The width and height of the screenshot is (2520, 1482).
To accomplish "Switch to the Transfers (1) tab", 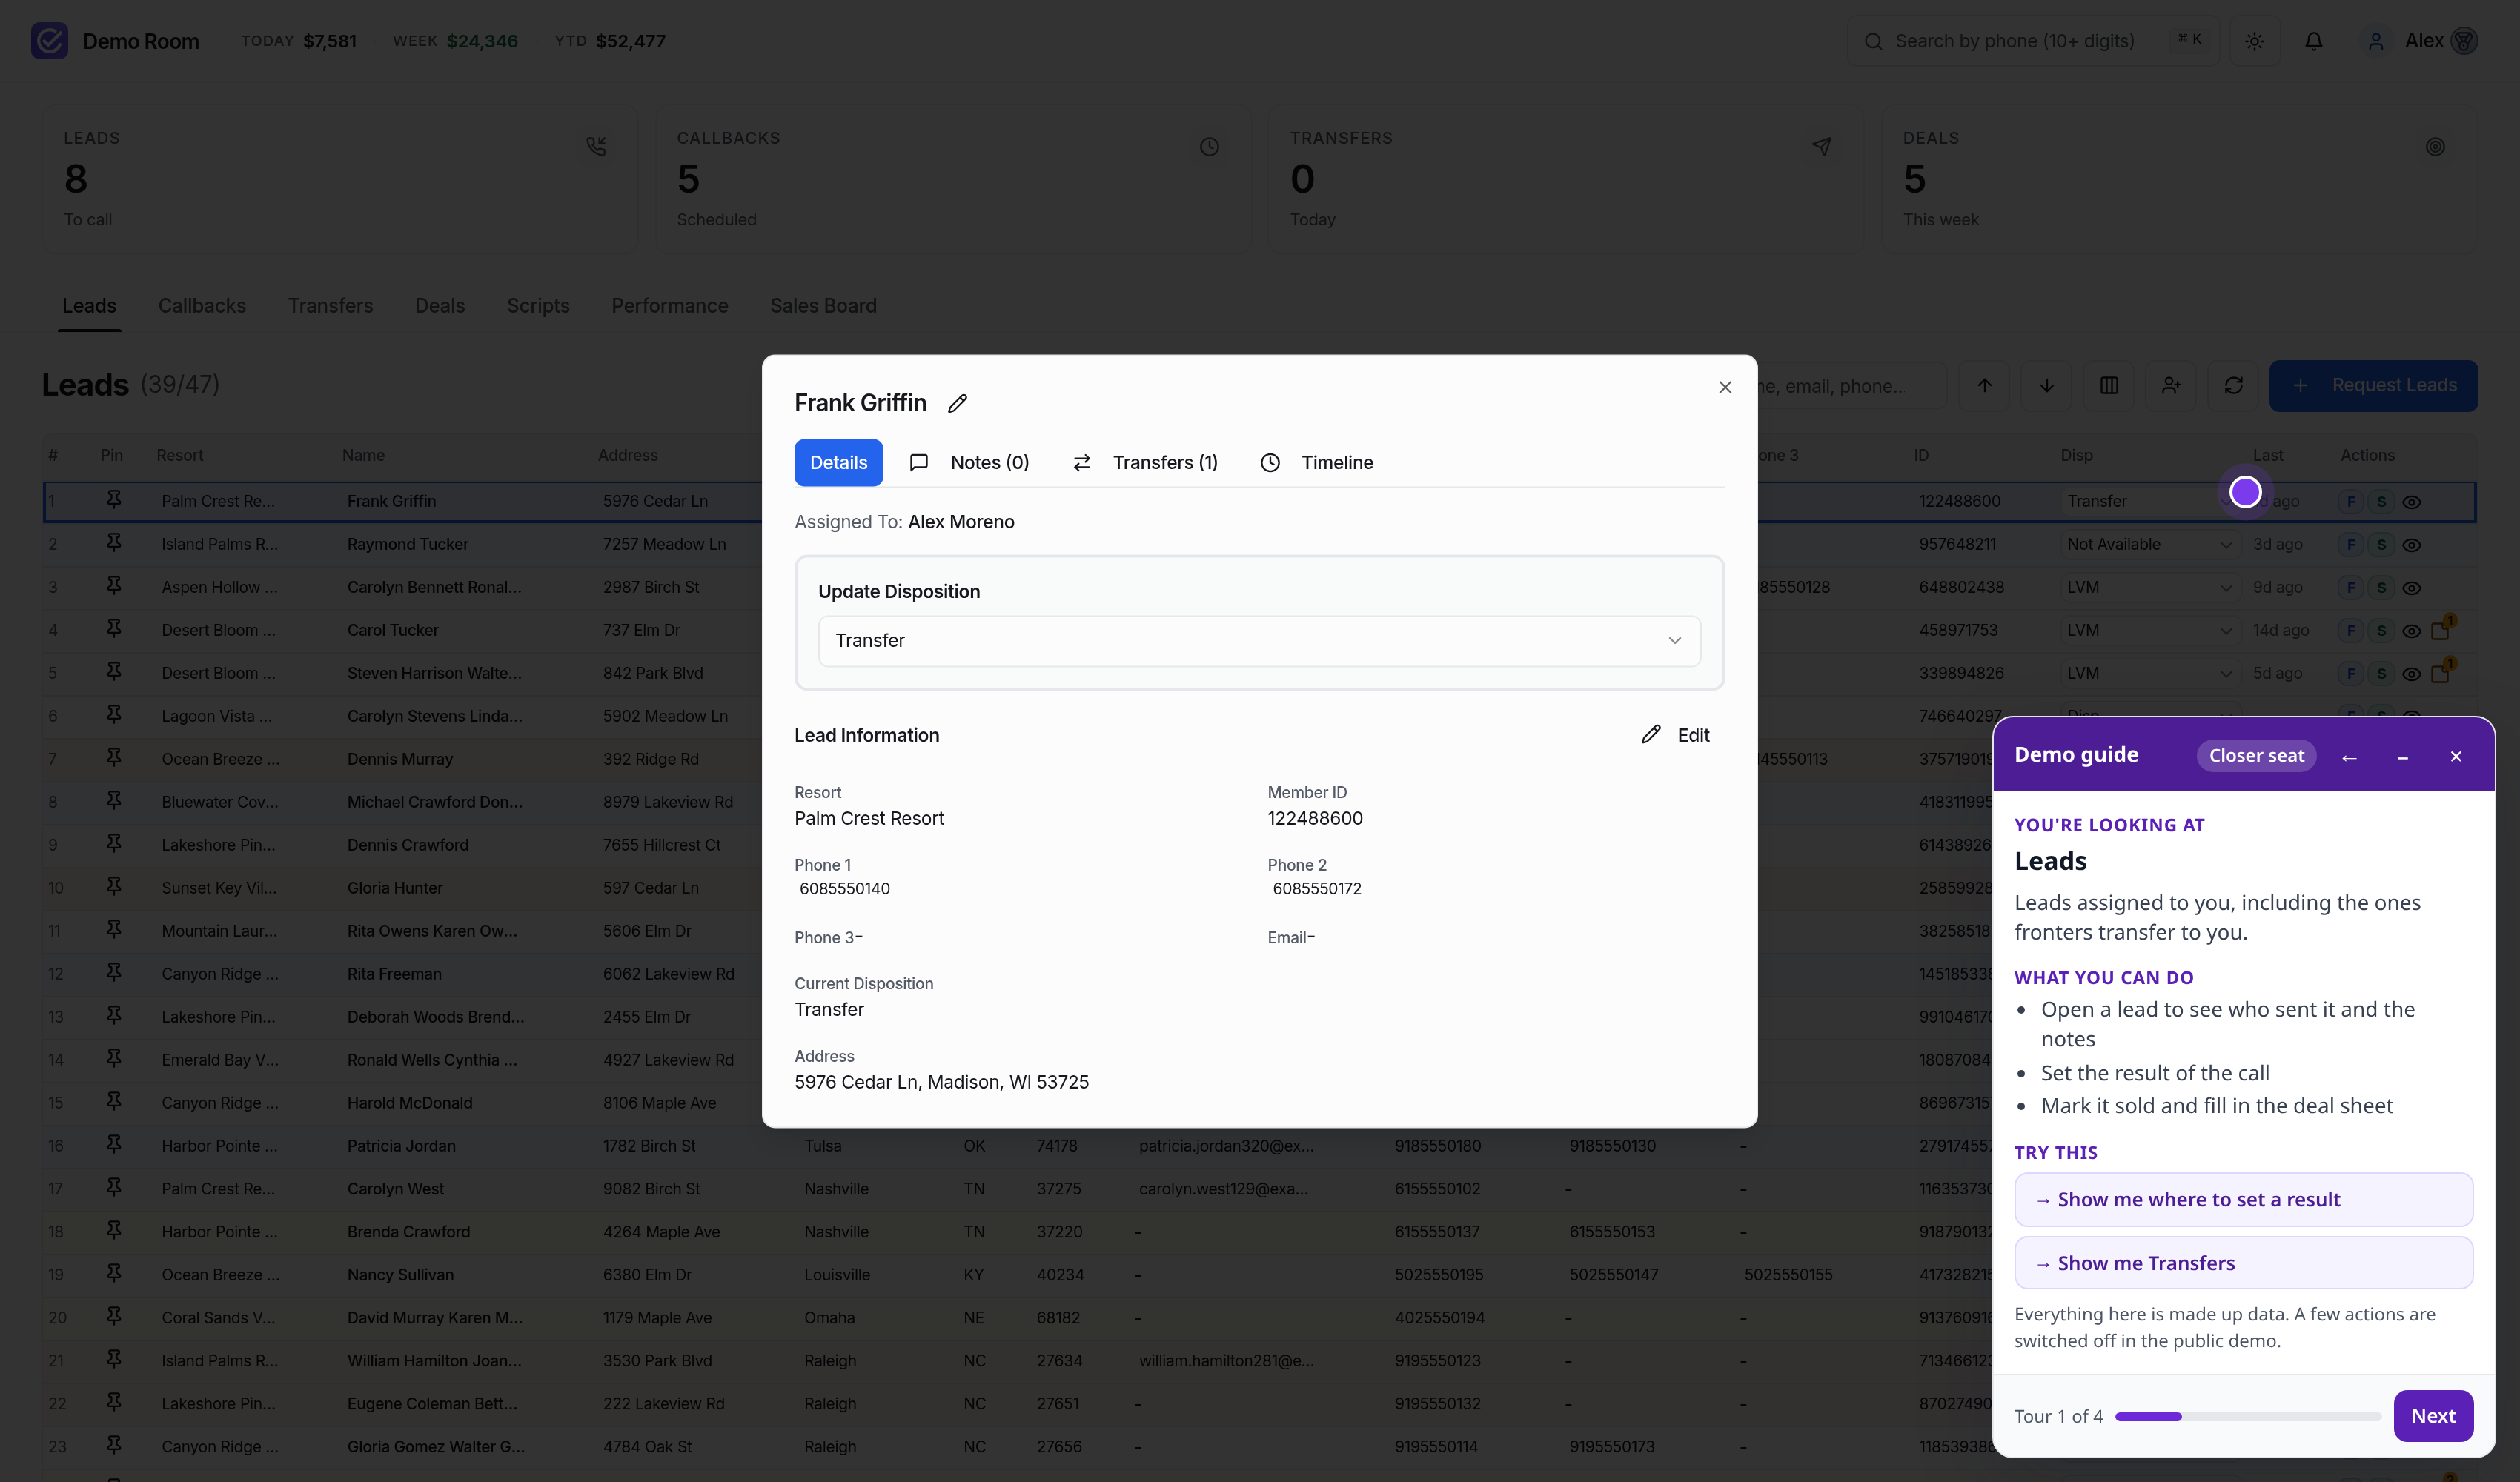I will 1145,462.
